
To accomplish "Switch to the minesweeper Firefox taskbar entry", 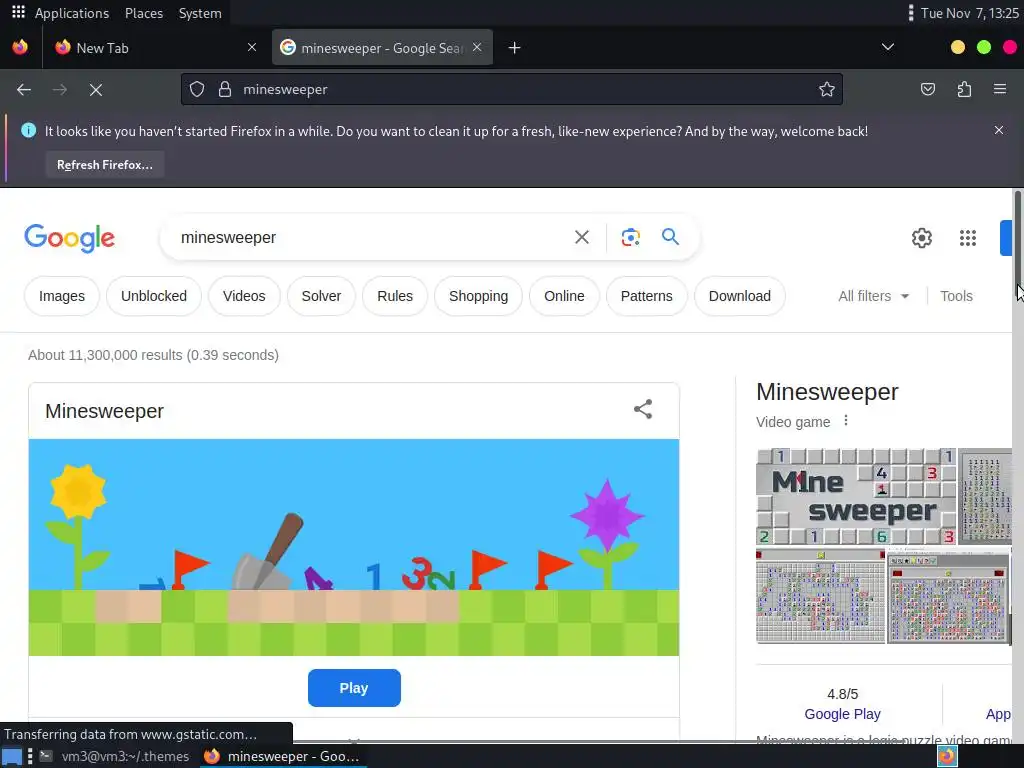I will point(283,756).
